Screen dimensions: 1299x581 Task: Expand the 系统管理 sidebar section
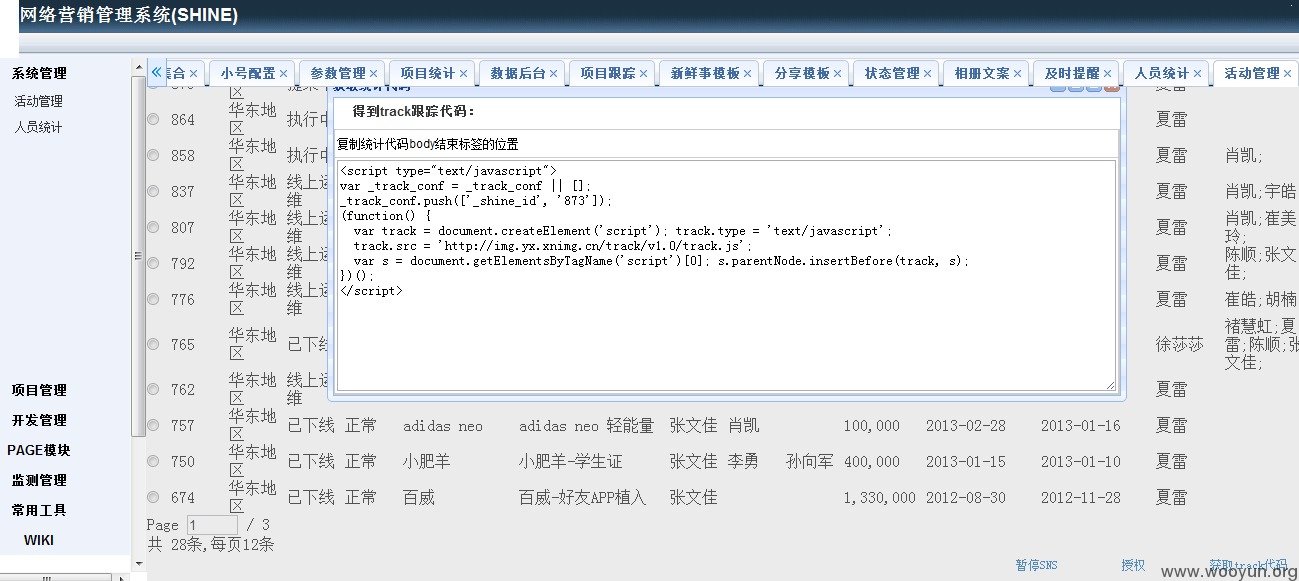coord(39,73)
